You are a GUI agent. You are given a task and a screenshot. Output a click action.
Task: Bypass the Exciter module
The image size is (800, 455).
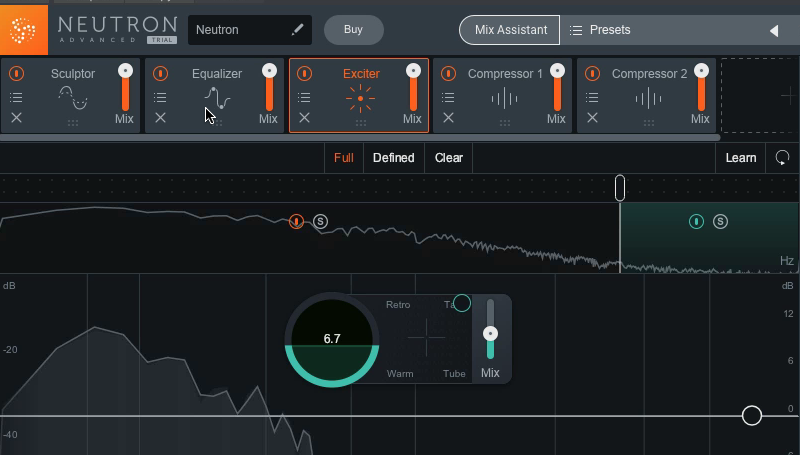tap(304, 73)
